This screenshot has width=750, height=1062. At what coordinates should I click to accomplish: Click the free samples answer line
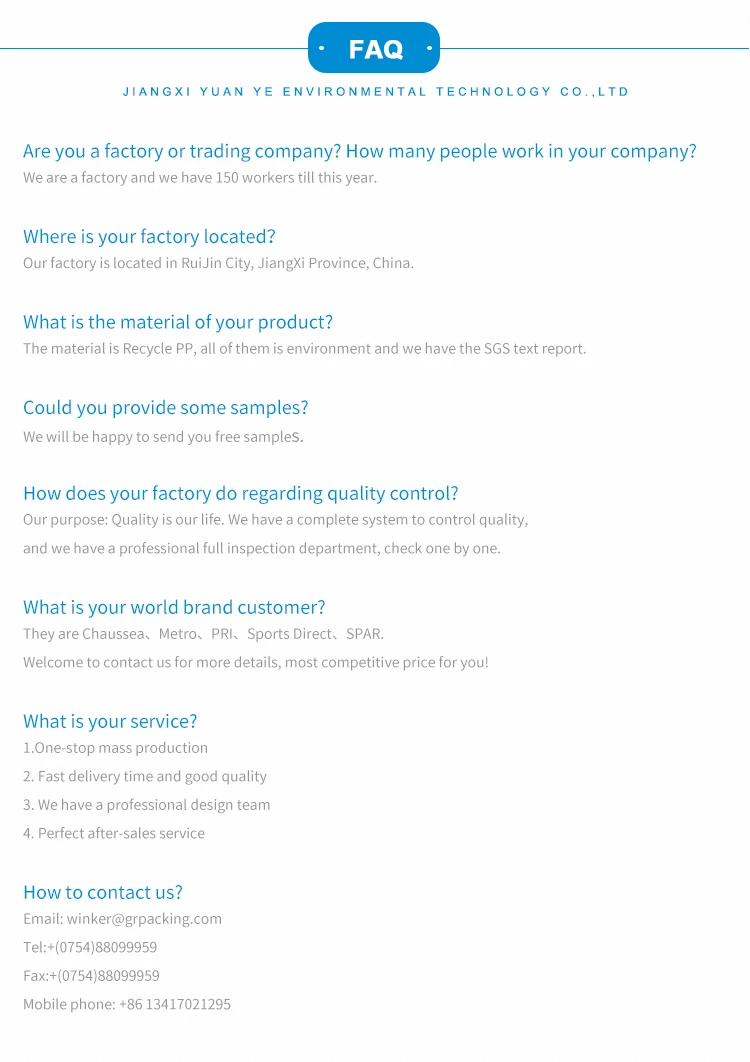click(x=163, y=437)
